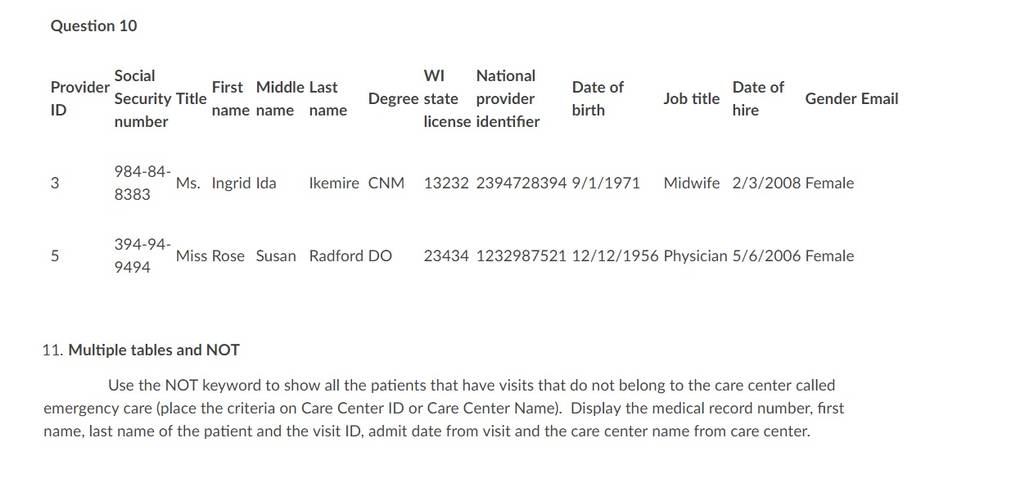Click the Question 10 heading
Image resolution: width=1024 pixels, height=477 pixels.
(93, 26)
